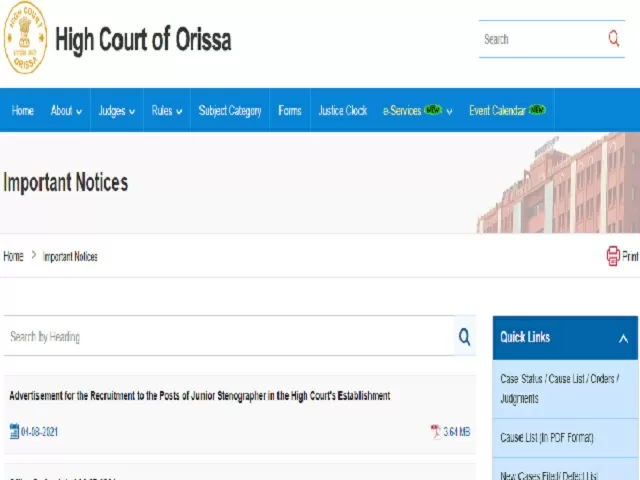Open Case Status / Cause List quick link
Screen dimensions: 640x480
[560, 389]
